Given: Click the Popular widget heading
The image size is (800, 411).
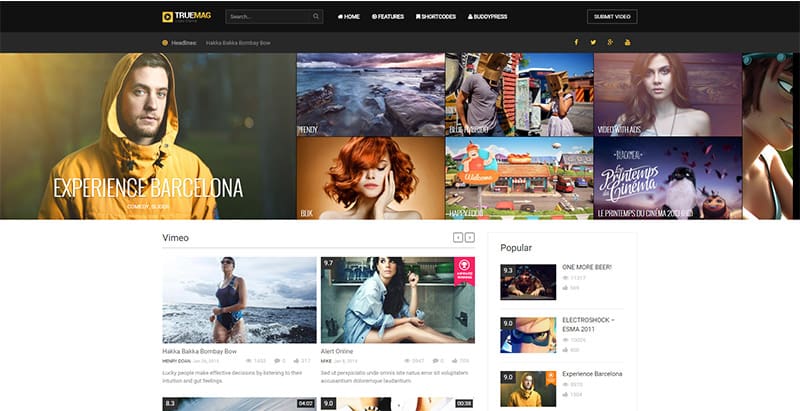Looking at the screenshot, I should [x=516, y=248].
